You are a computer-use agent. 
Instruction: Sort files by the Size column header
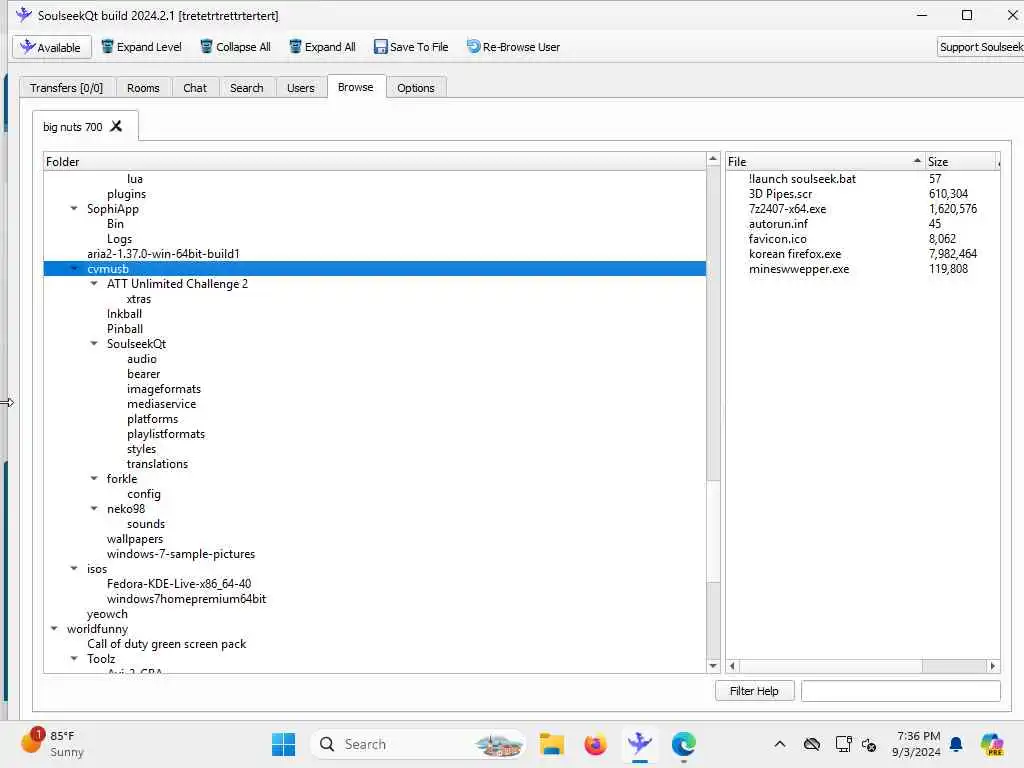point(961,161)
